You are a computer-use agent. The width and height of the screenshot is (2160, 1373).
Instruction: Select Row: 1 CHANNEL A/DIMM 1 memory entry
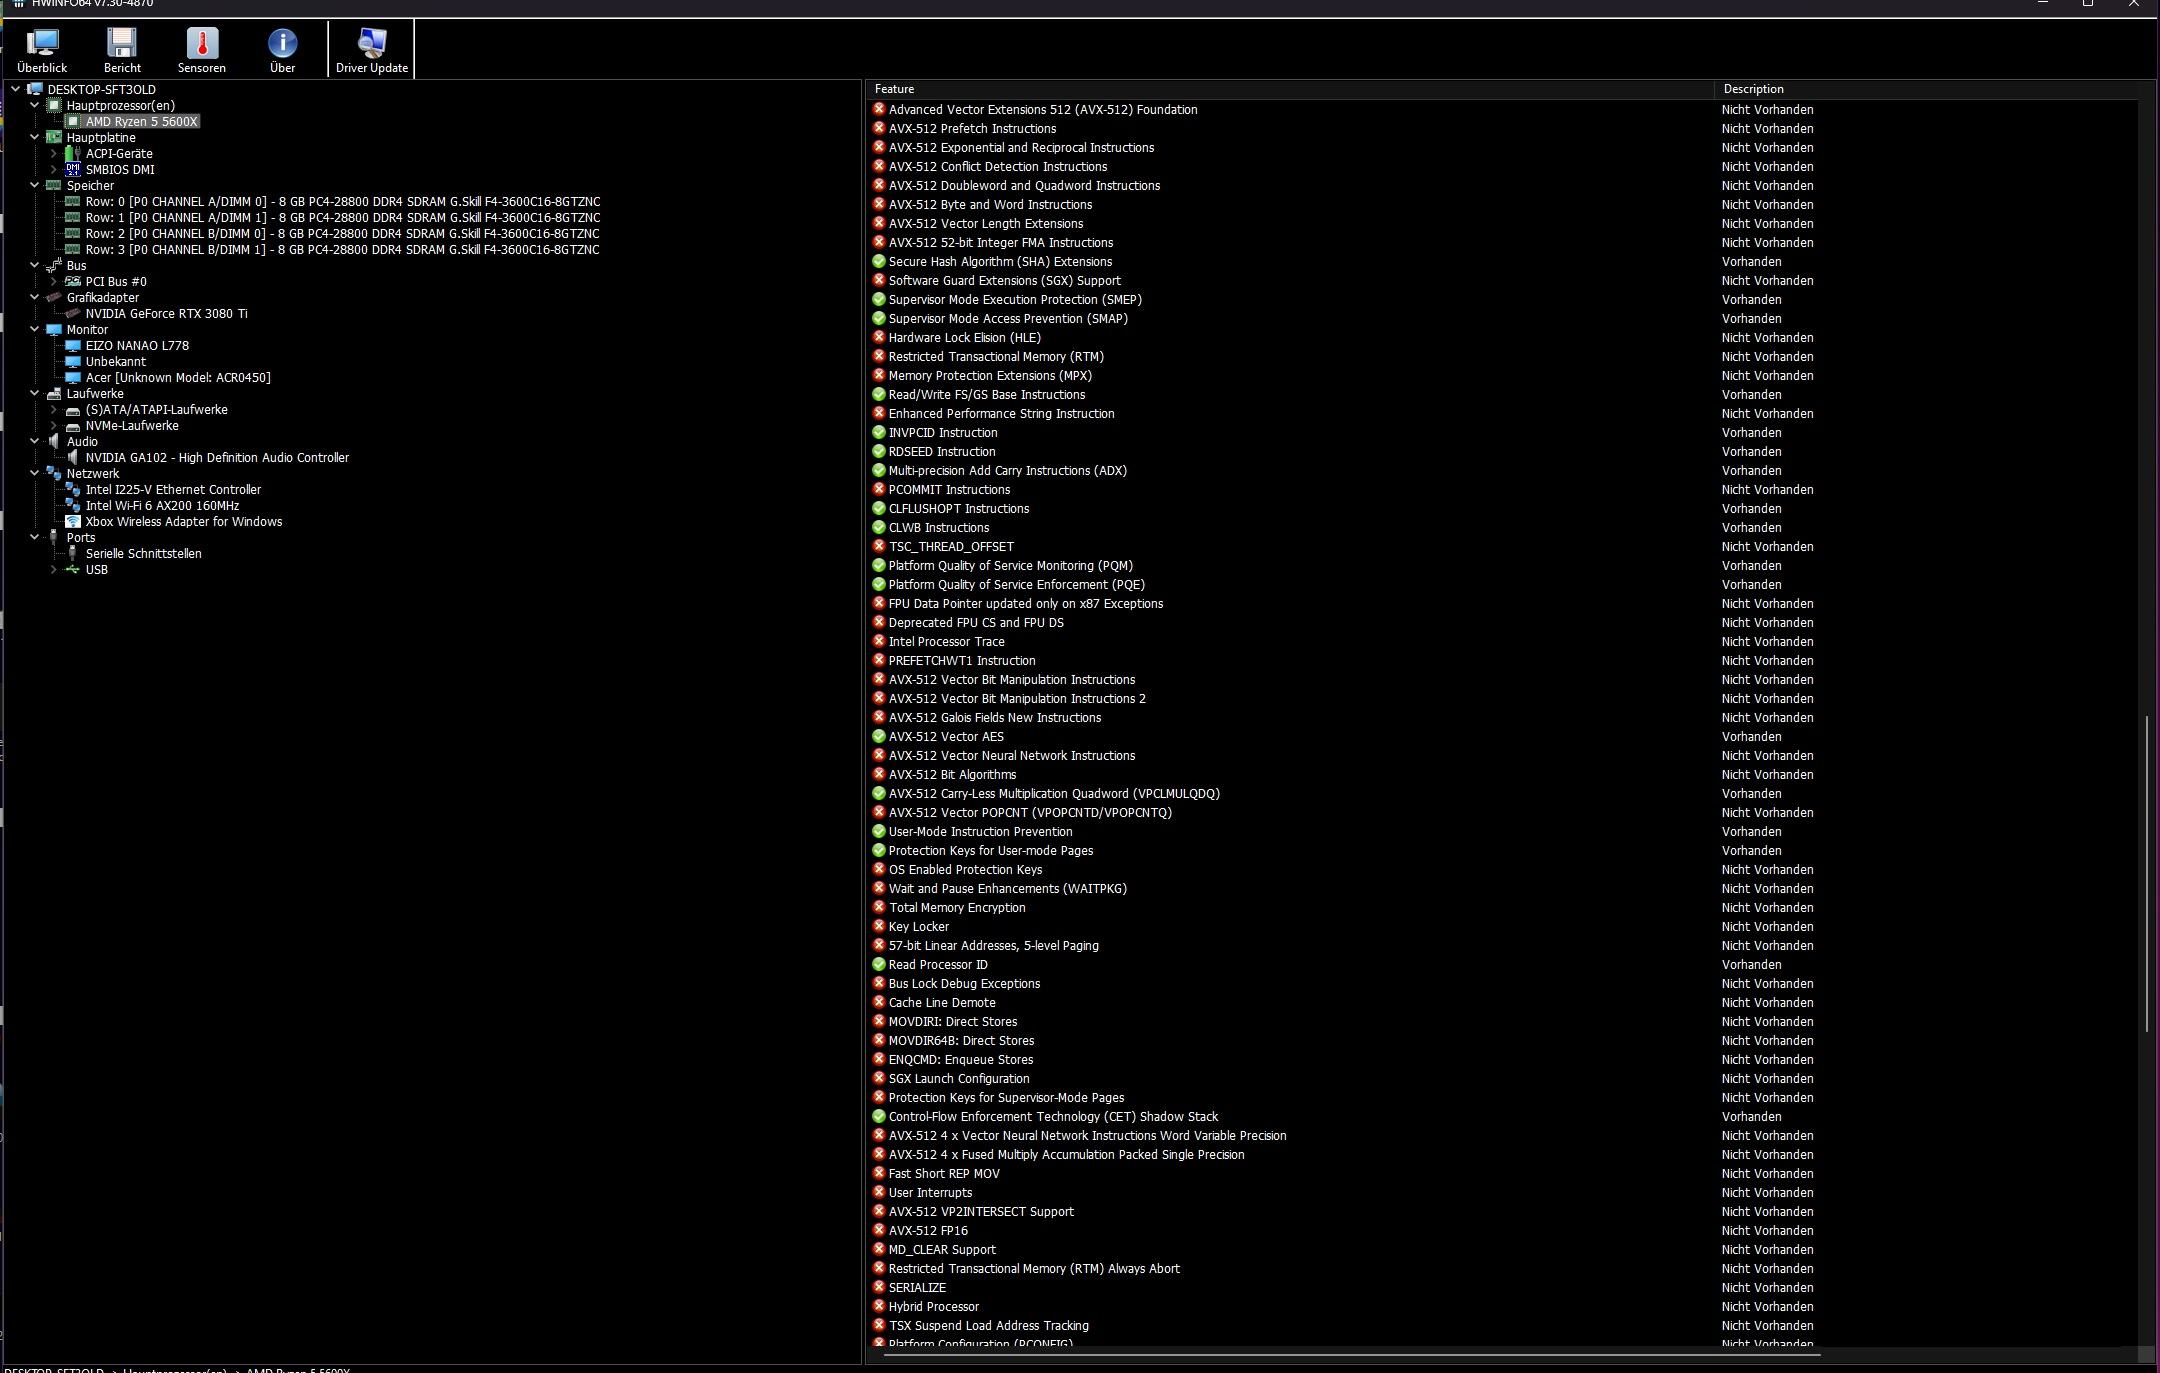[x=343, y=217]
